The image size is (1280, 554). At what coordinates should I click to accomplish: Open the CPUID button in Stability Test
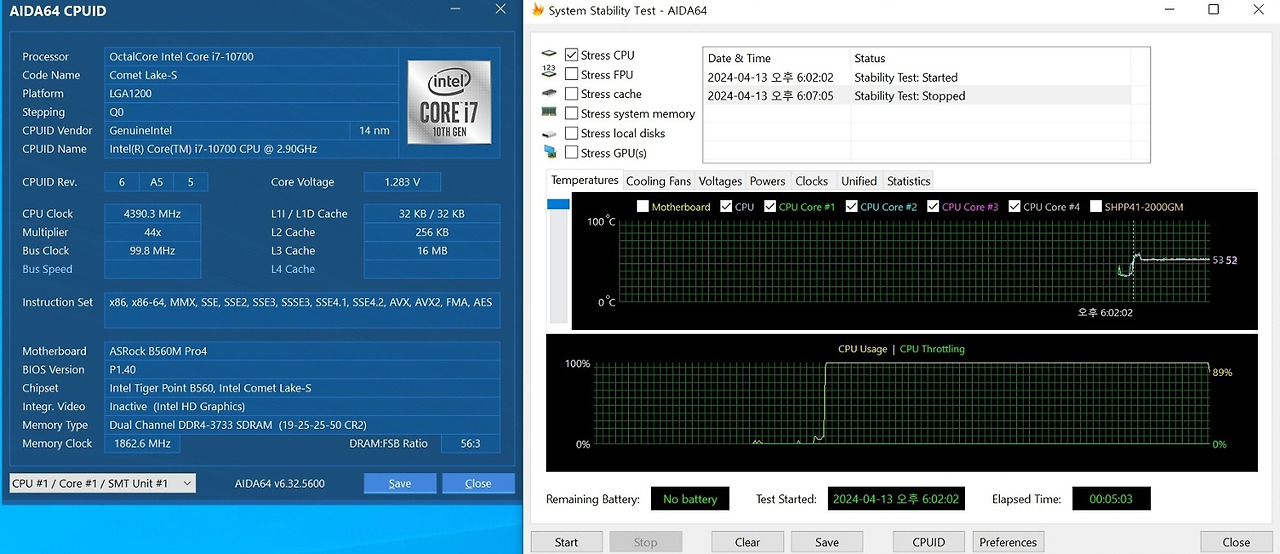tap(929, 542)
